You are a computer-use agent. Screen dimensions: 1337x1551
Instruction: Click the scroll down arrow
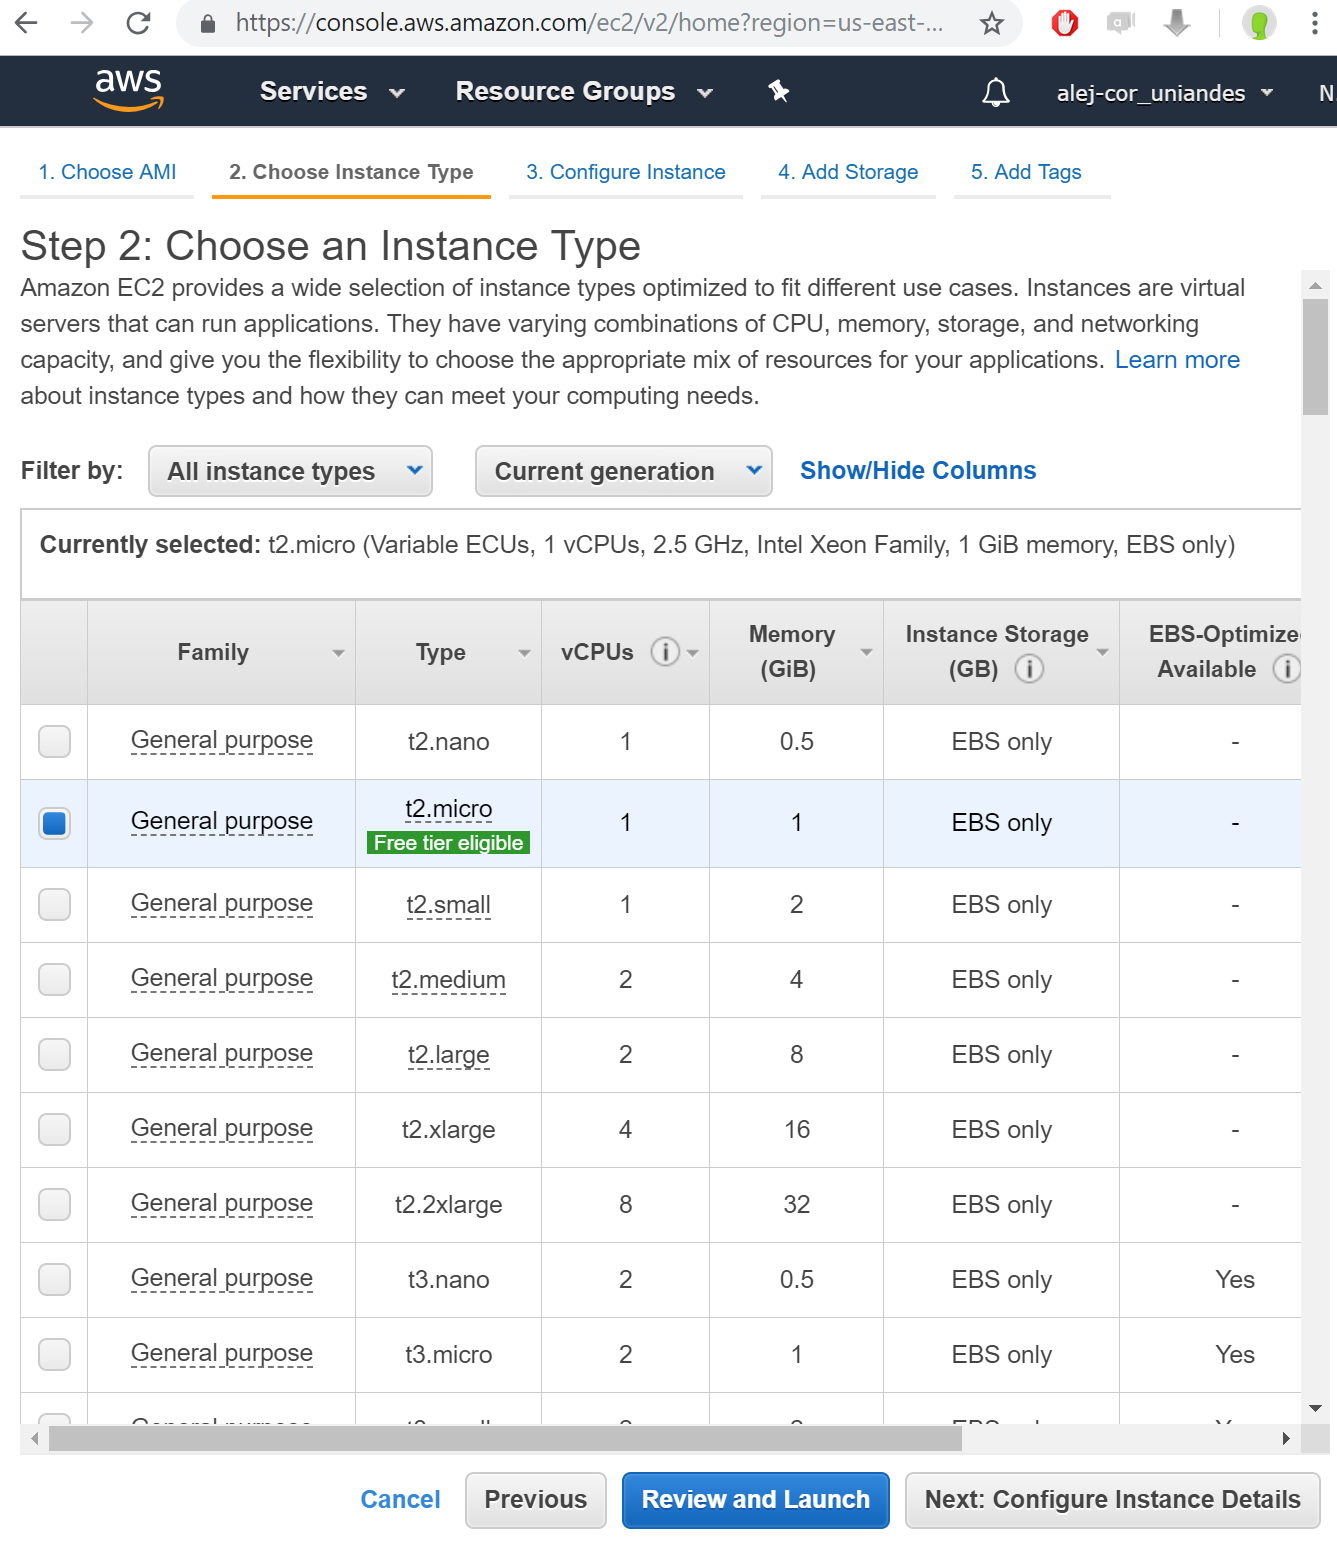tap(1315, 1408)
